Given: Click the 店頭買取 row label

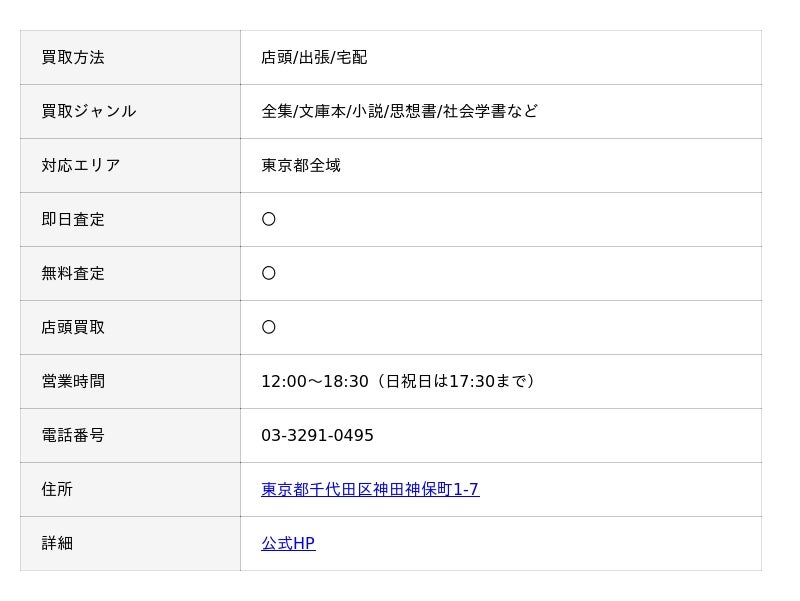Looking at the screenshot, I should (73, 327).
